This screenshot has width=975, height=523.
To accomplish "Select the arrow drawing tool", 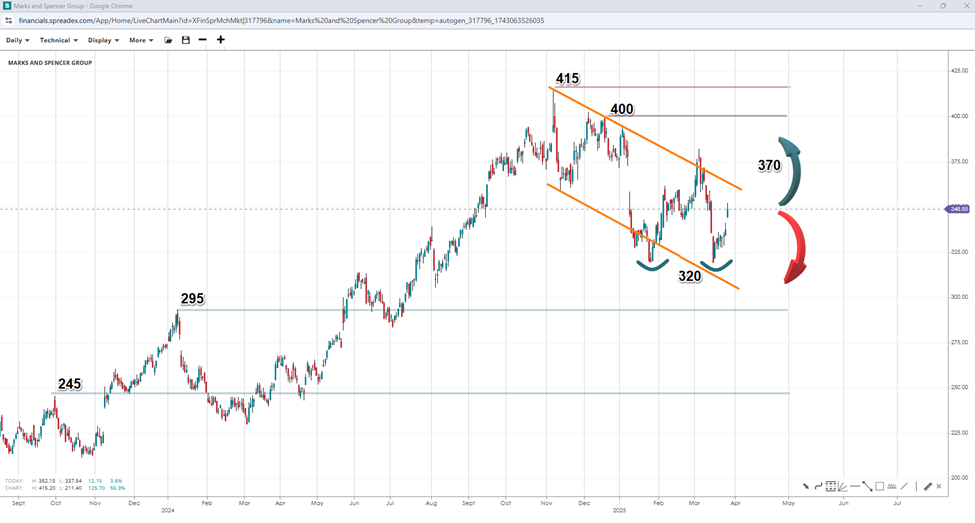I will (805, 486).
